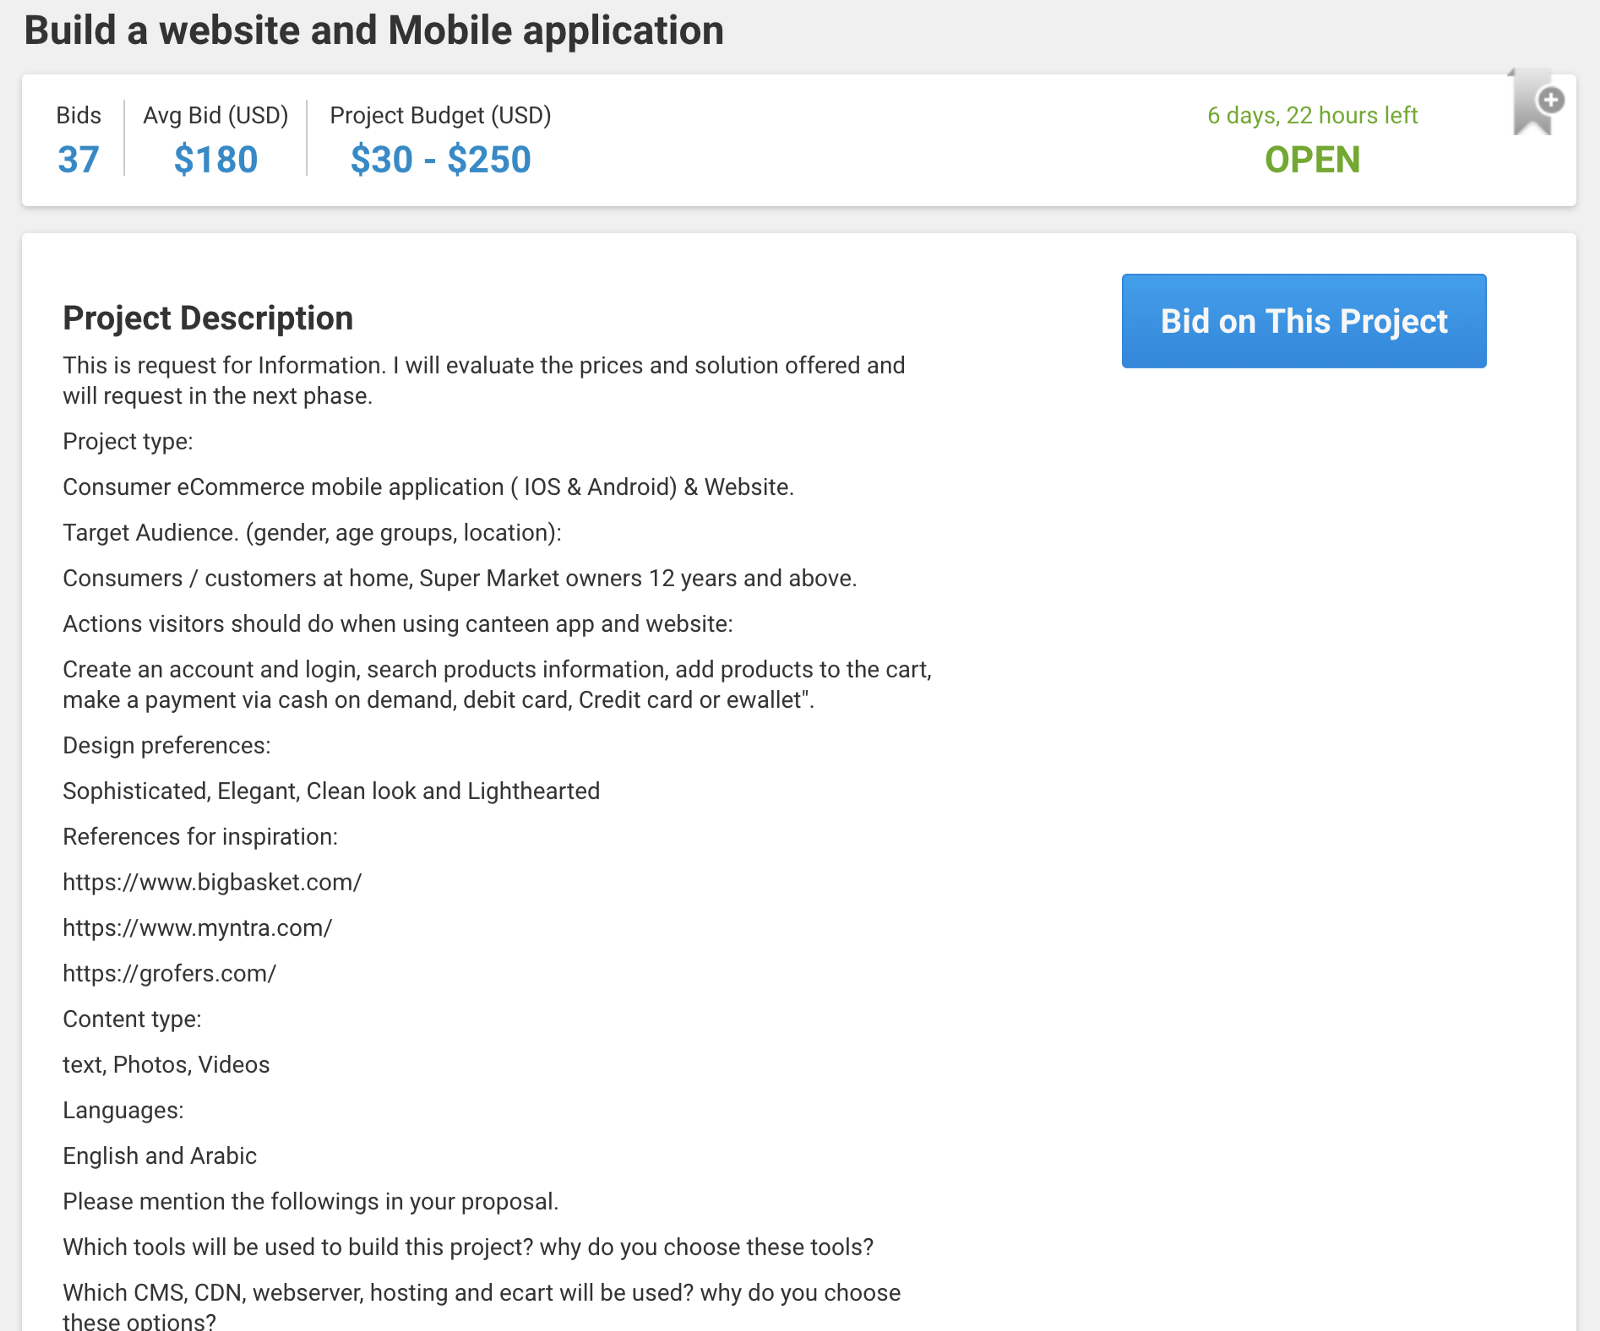Image resolution: width=1600 pixels, height=1331 pixels.
Task: Click the 'Design preferences:' line
Action: [x=167, y=746]
